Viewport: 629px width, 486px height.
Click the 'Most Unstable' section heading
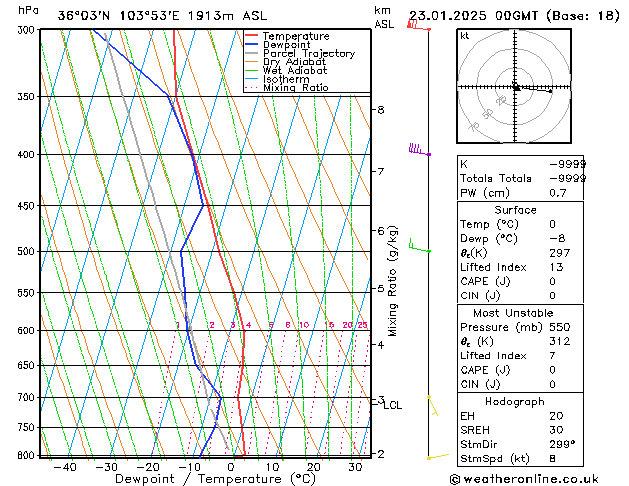click(x=513, y=313)
